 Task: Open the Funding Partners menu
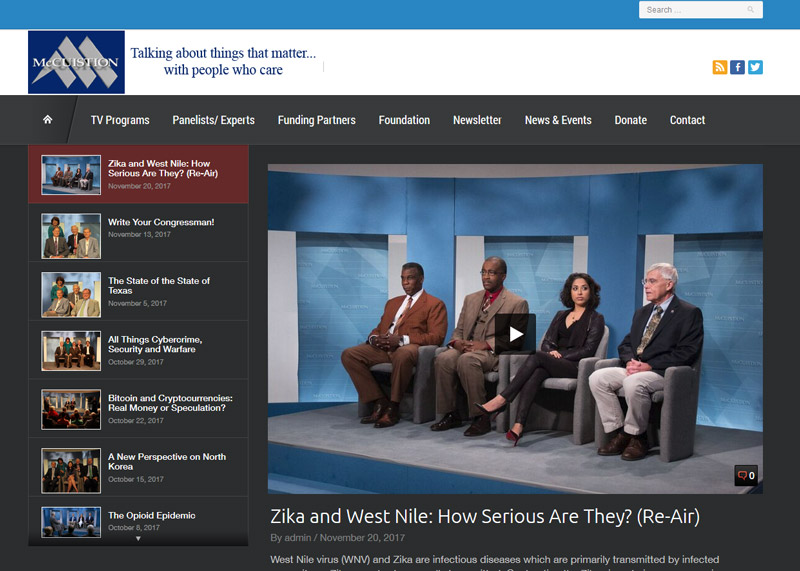pyautogui.click(x=316, y=120)
